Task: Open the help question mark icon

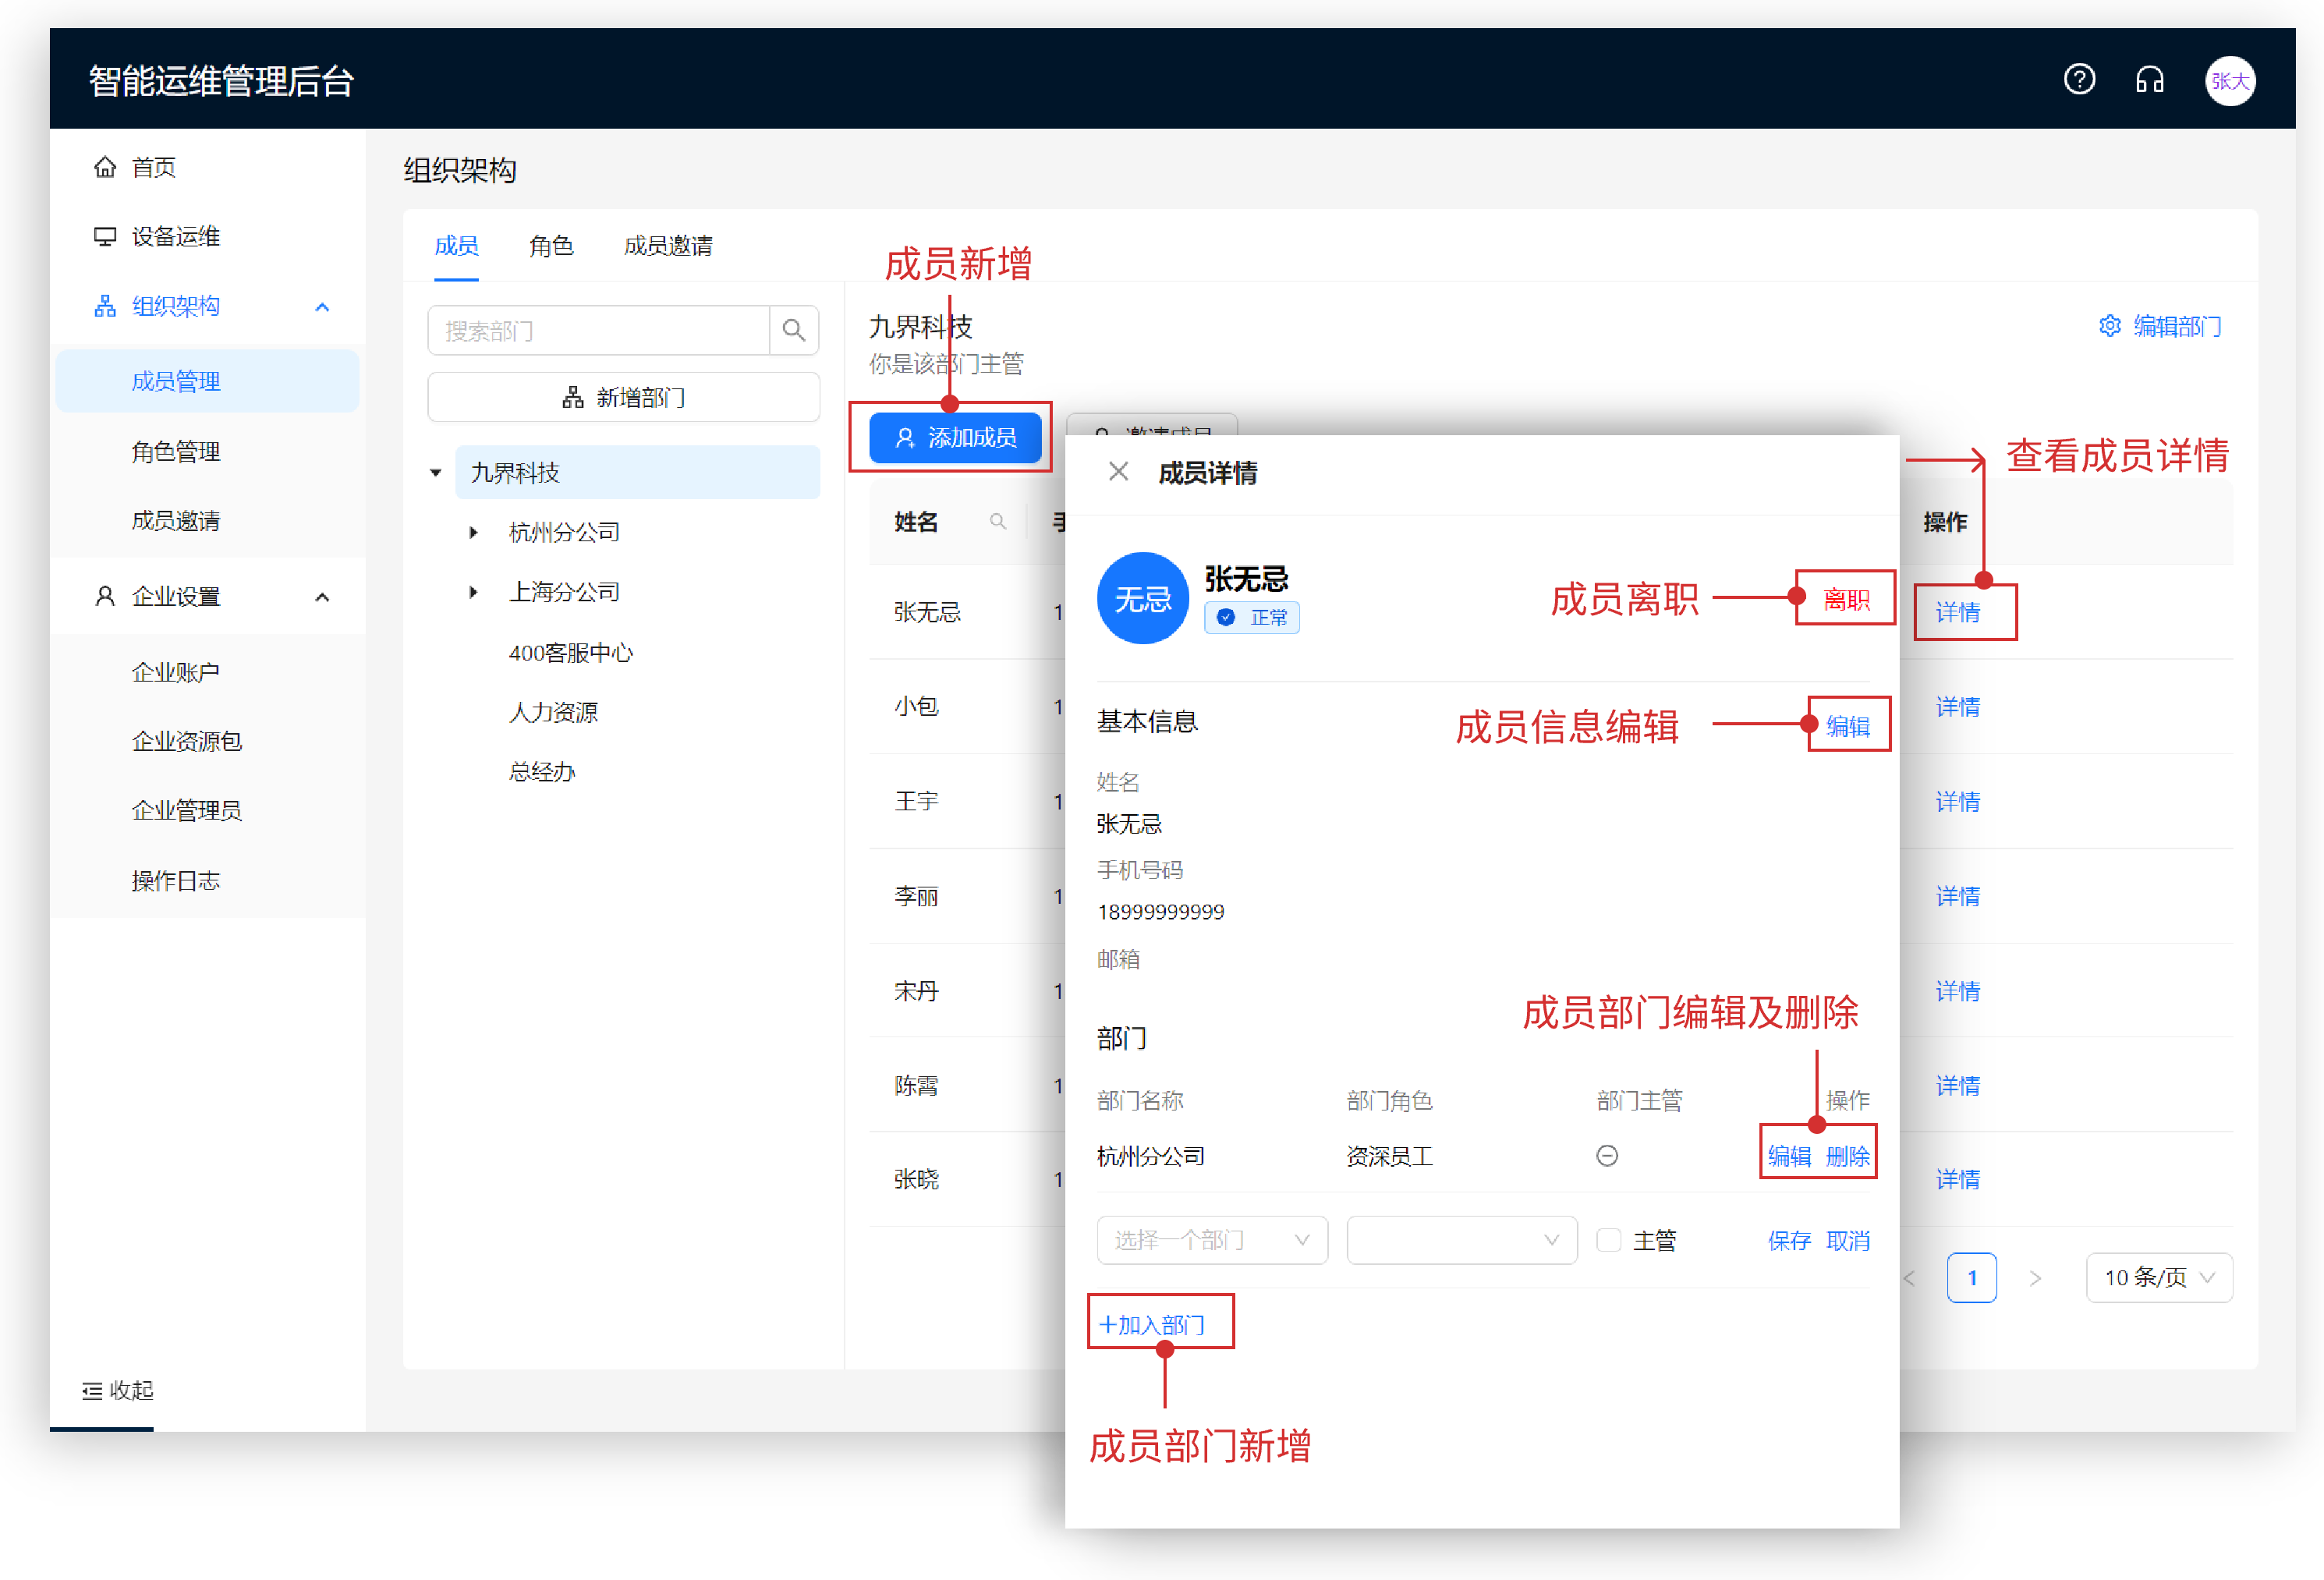Action: 2079,79
